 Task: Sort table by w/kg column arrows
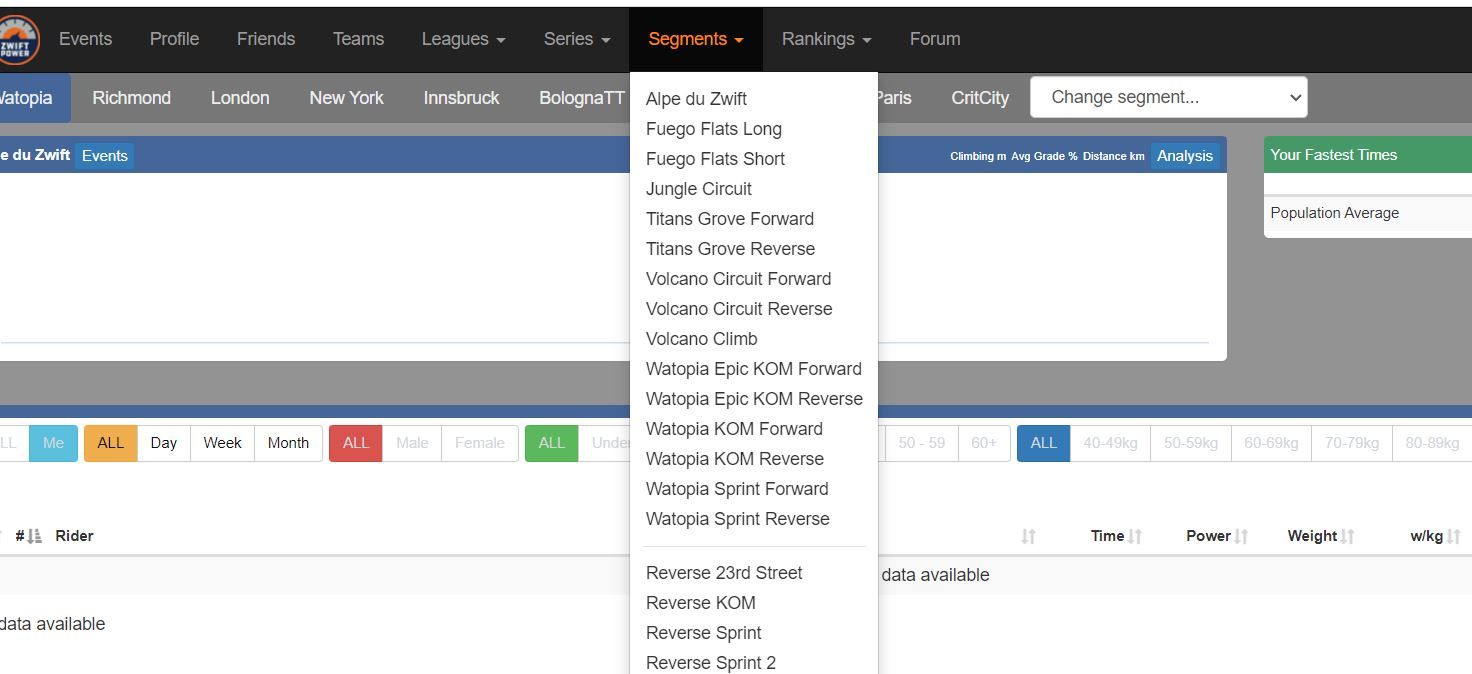click(x=1453, y=537)
